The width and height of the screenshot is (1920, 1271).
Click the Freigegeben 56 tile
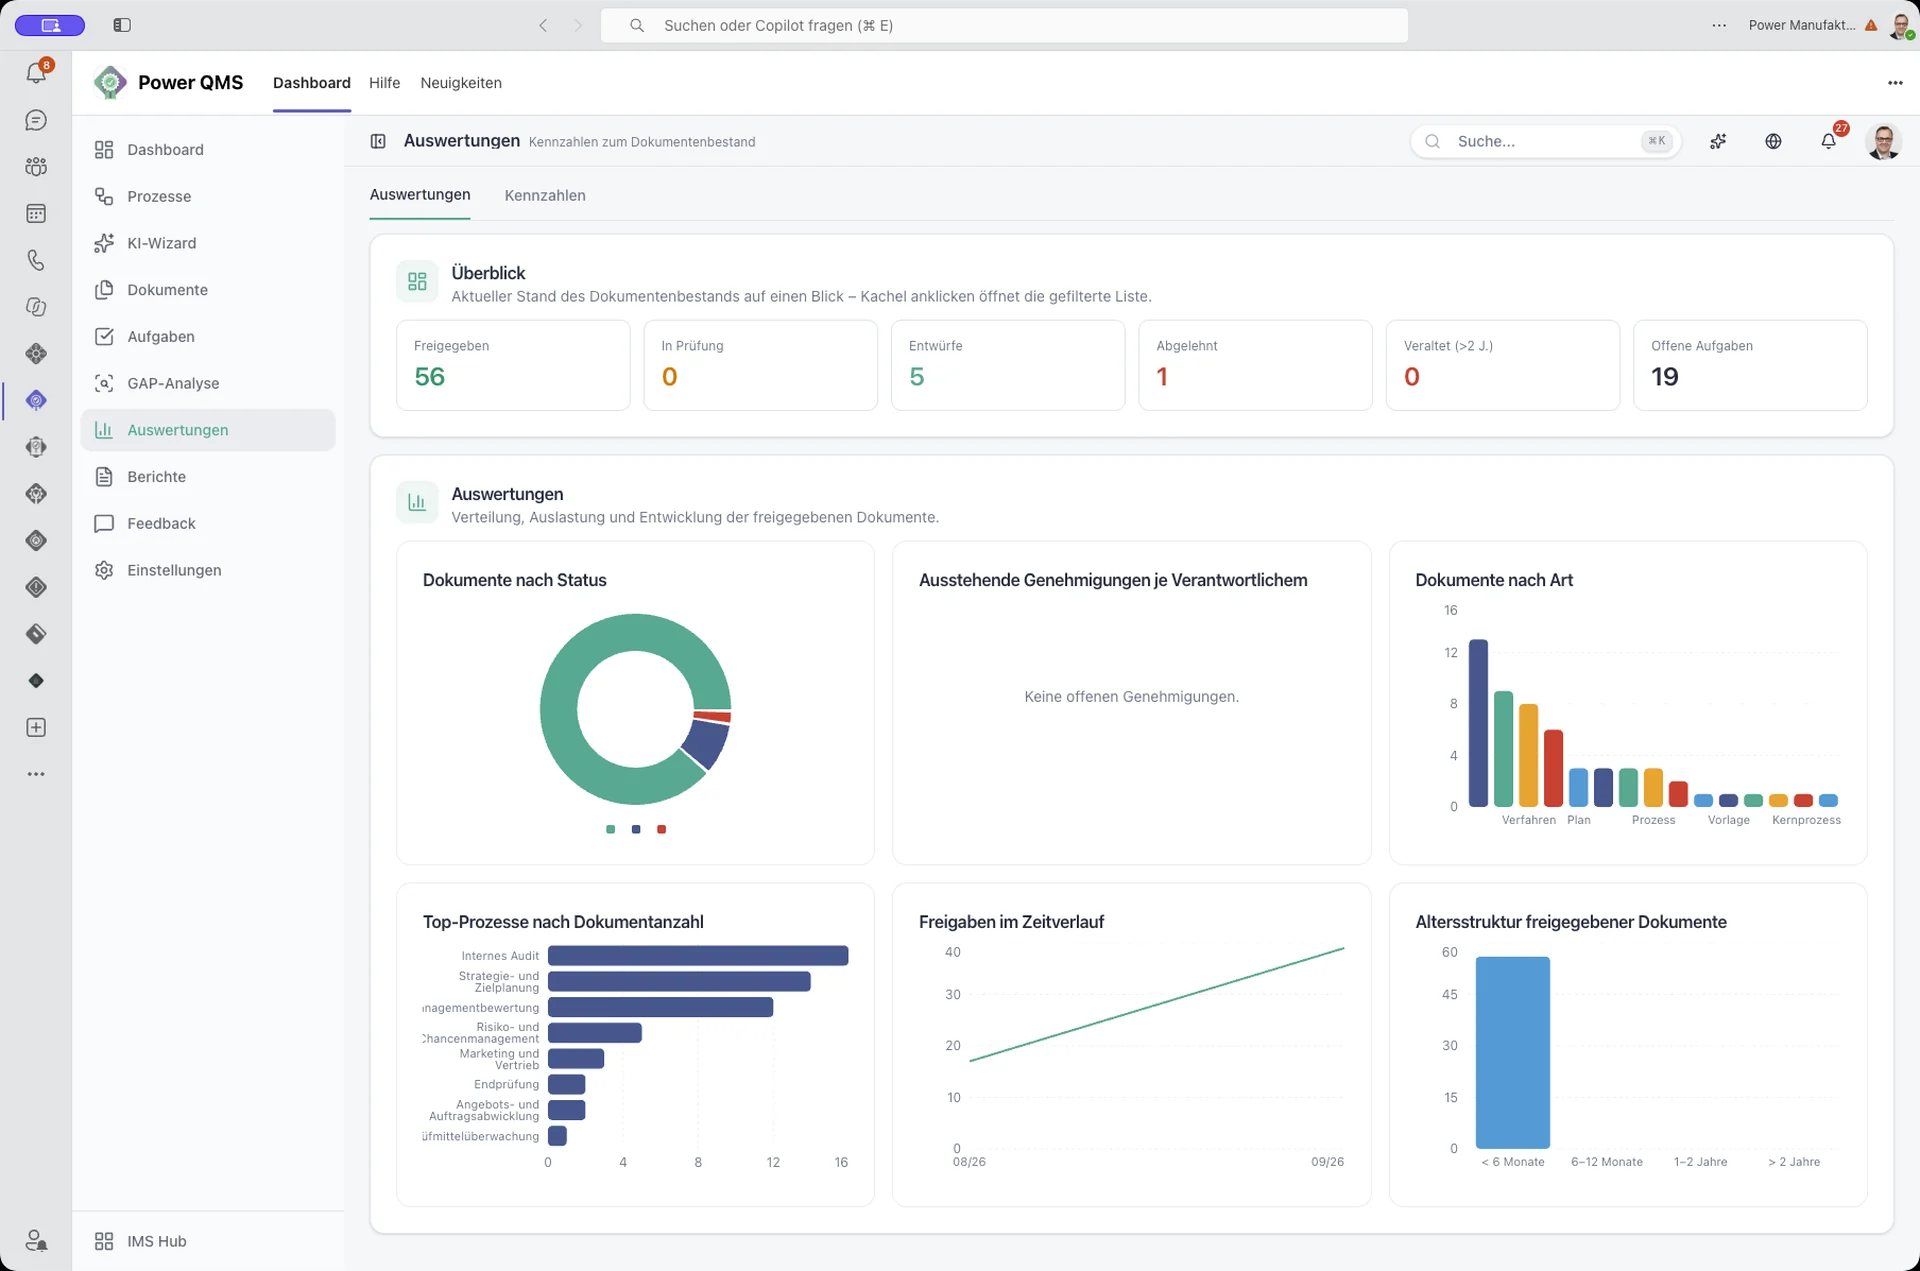pos(513,365)
